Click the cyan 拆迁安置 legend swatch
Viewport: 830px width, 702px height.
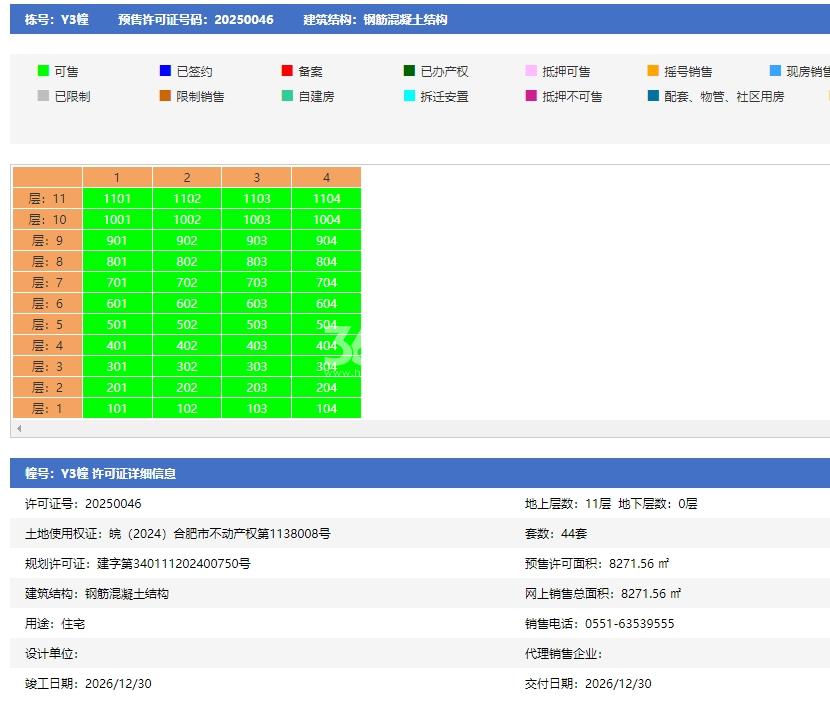[x=409, y=95]
